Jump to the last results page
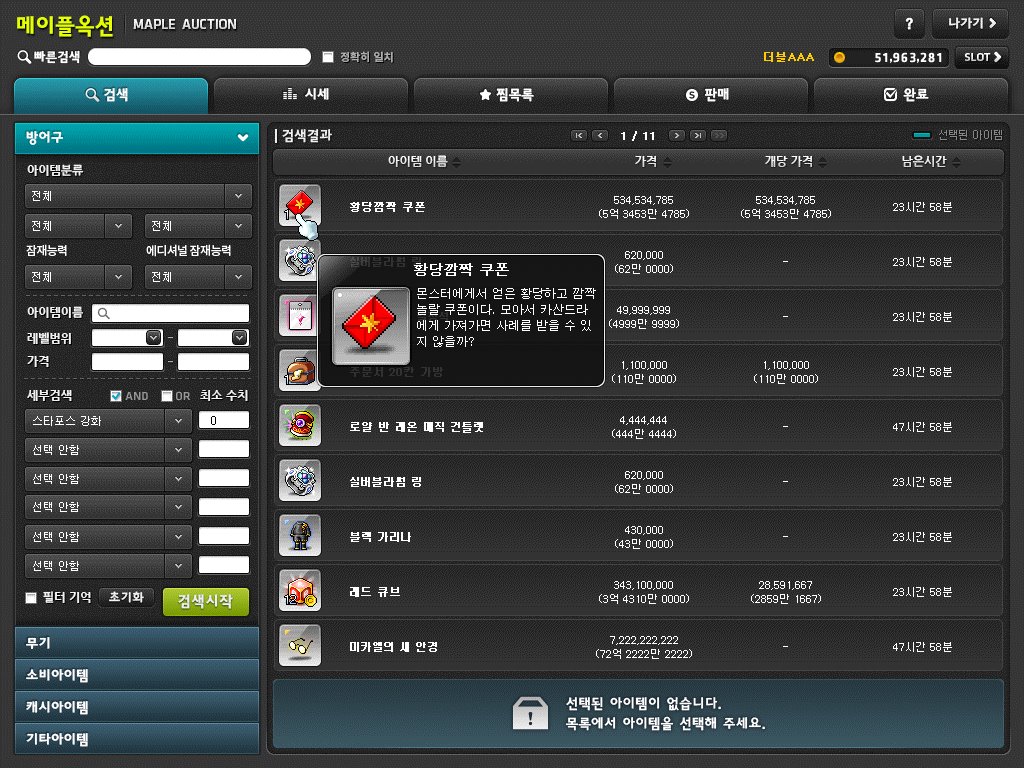 (x=698, y=135)
